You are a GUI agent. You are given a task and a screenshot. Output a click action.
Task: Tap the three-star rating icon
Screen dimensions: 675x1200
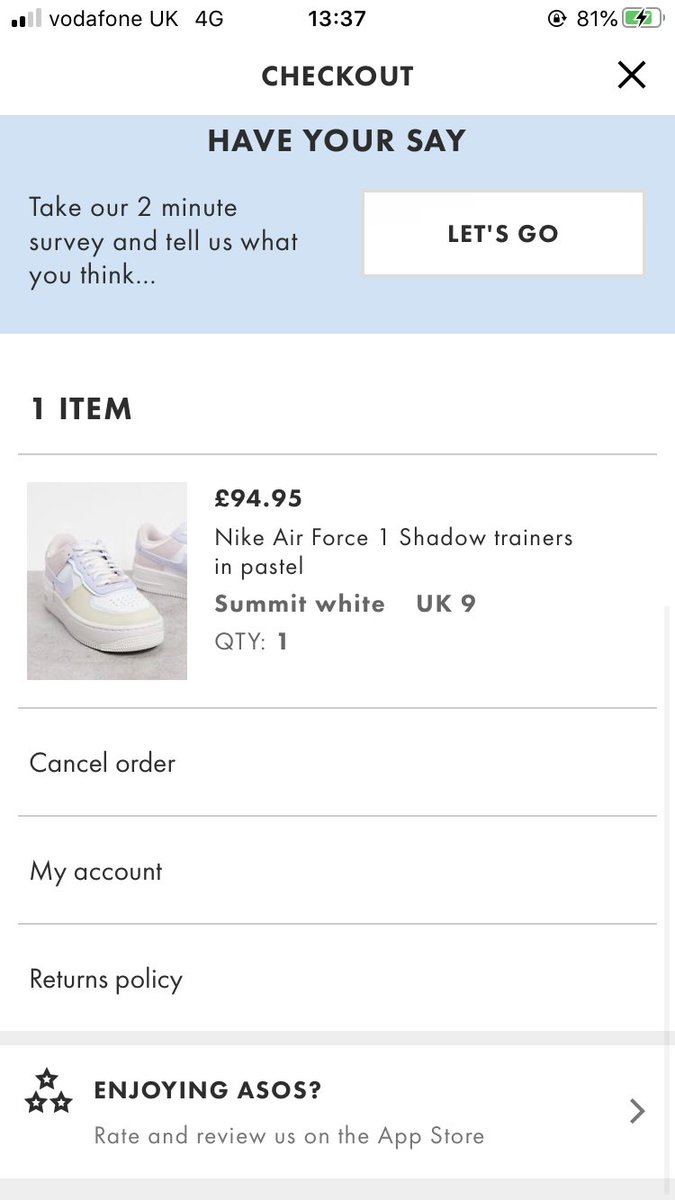pyautogui.click(x=48, y=1092)
